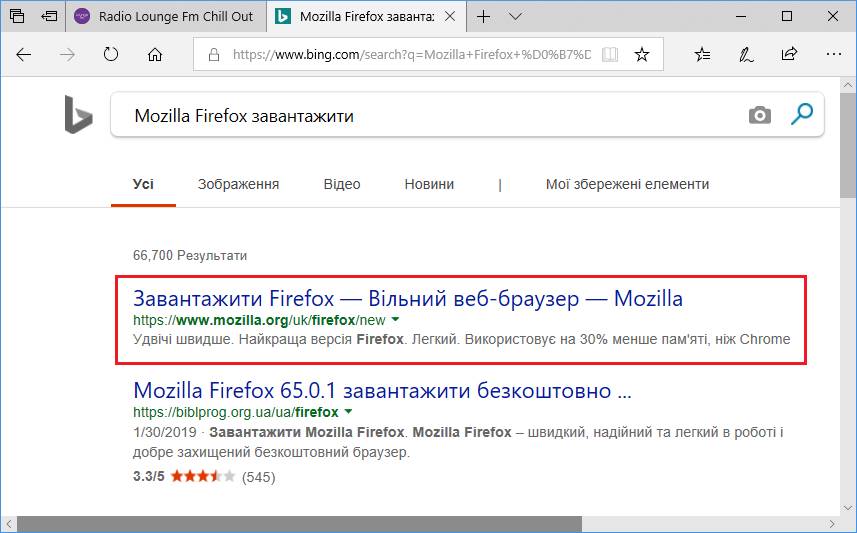Image resolution: width=857 pixels, height=533 pixels.
Task: Click the set these tabs aside icon
Action: click(x=49, y=16)
